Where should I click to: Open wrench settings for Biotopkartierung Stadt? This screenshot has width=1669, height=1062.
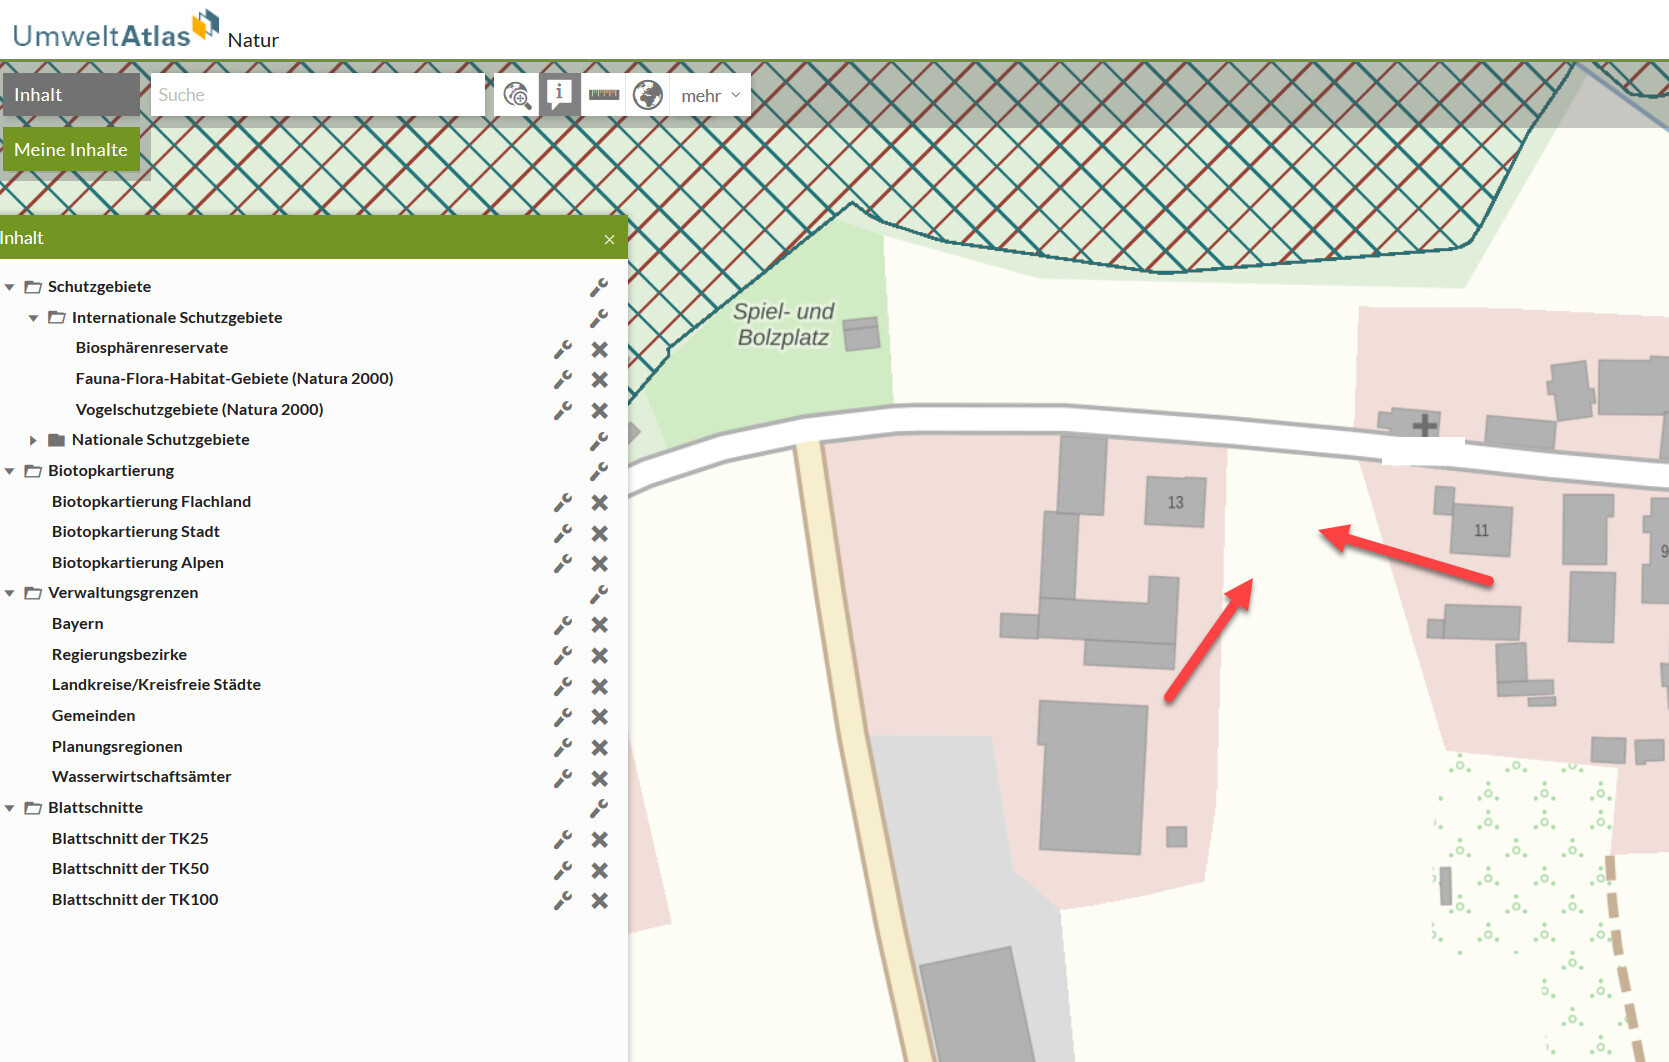click(x=563, y=533)
